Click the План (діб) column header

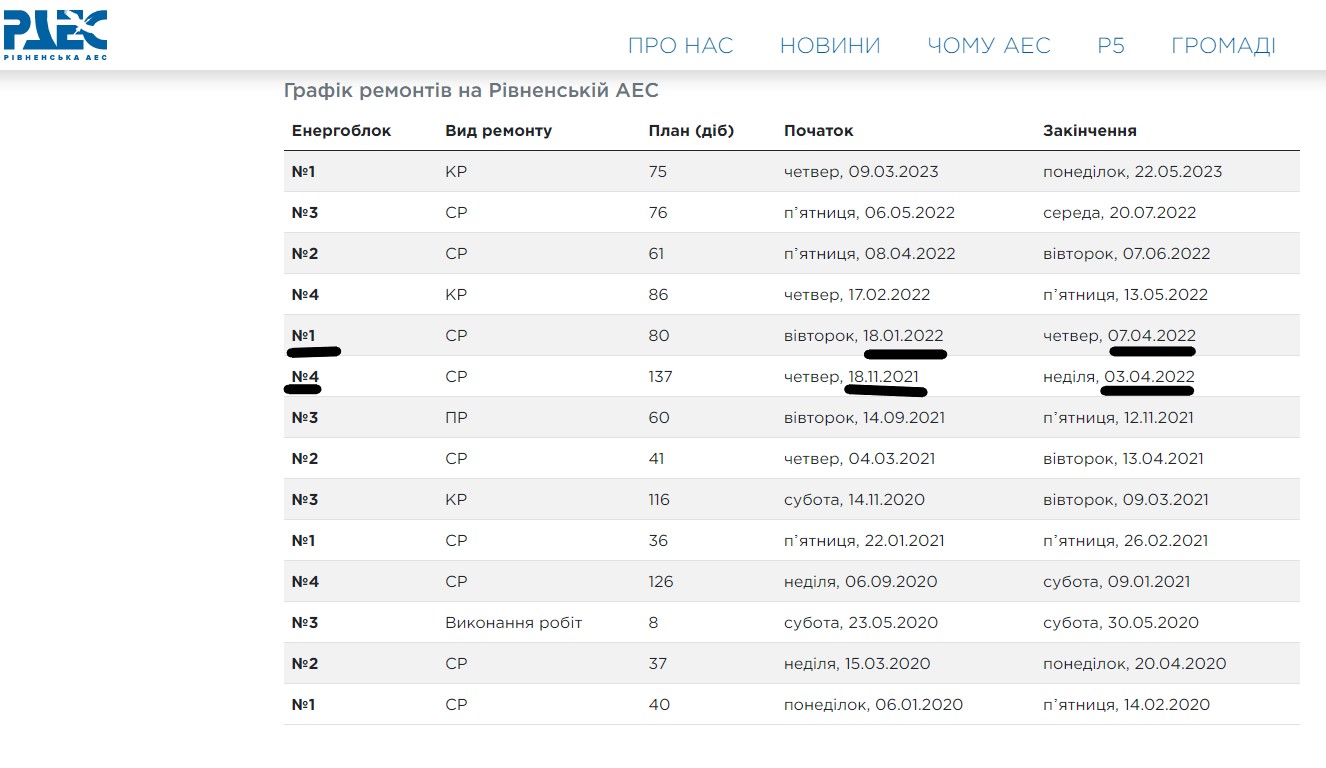coord(691,131)
